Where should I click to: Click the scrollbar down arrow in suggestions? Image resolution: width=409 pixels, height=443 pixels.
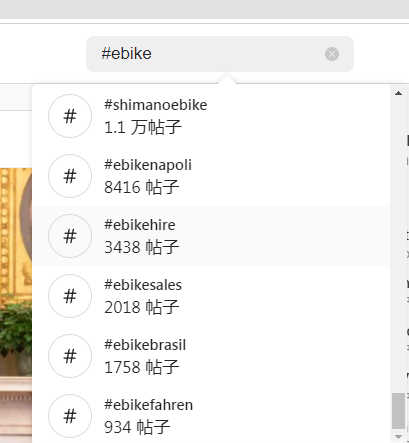click(398, 437)
